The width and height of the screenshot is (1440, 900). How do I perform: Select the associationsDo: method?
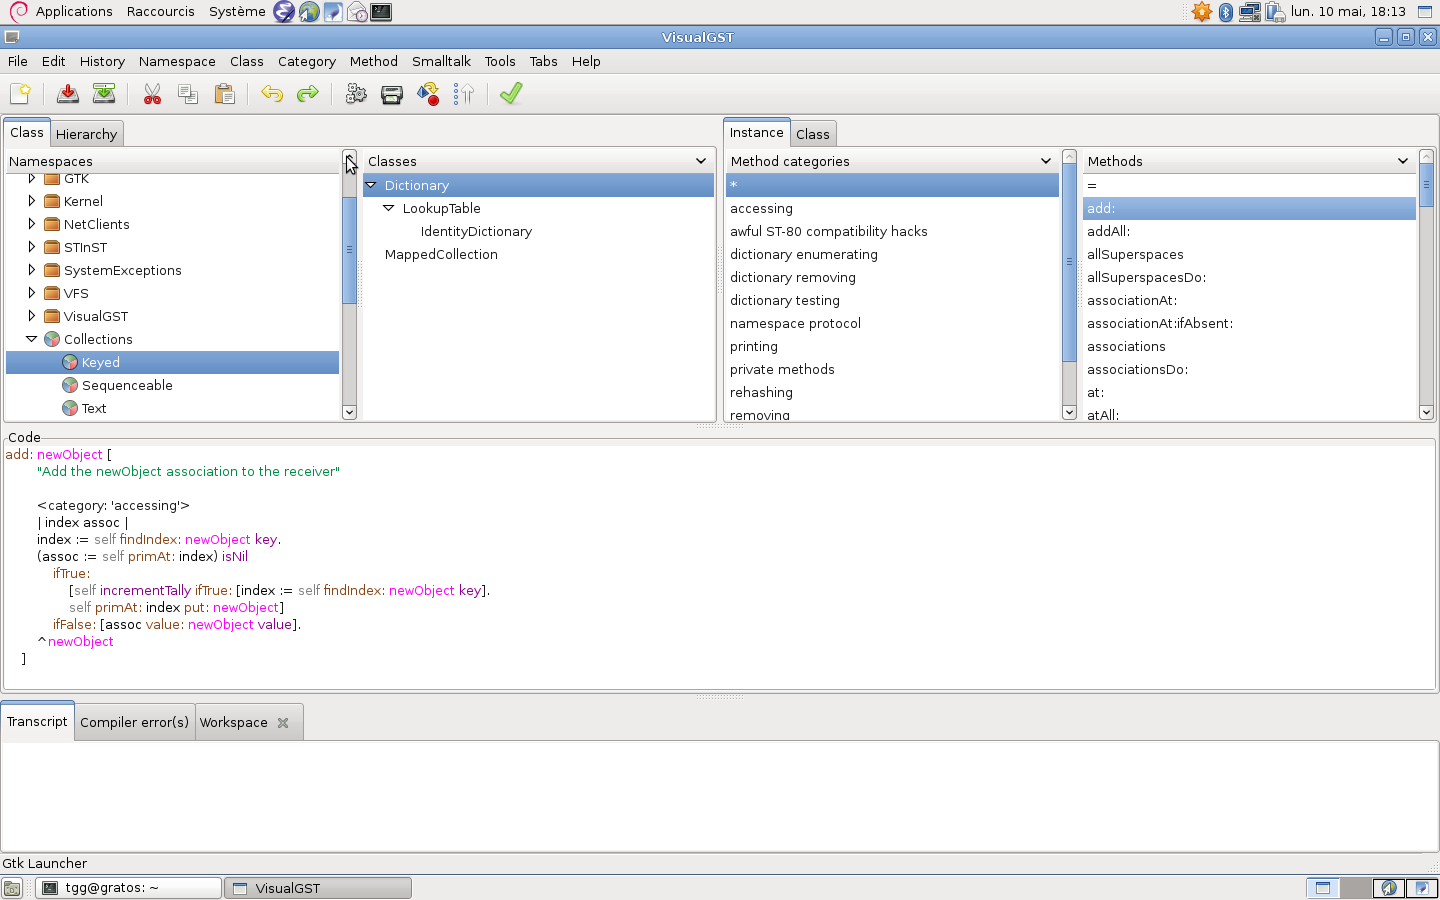coord(1137,369)
